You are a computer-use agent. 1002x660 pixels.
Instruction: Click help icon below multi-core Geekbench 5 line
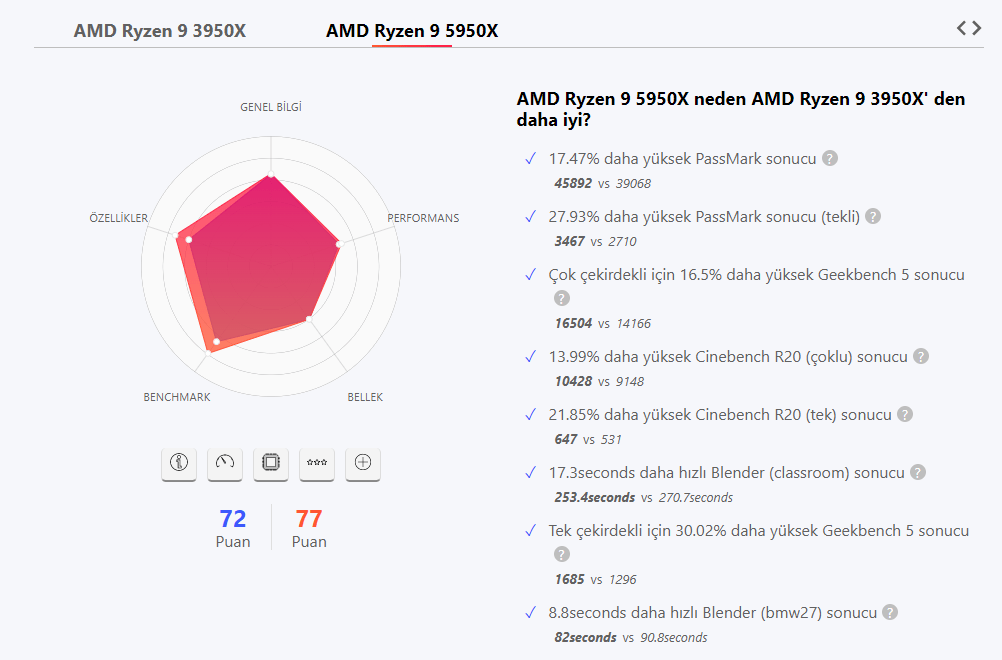click(x=562, y=298)
